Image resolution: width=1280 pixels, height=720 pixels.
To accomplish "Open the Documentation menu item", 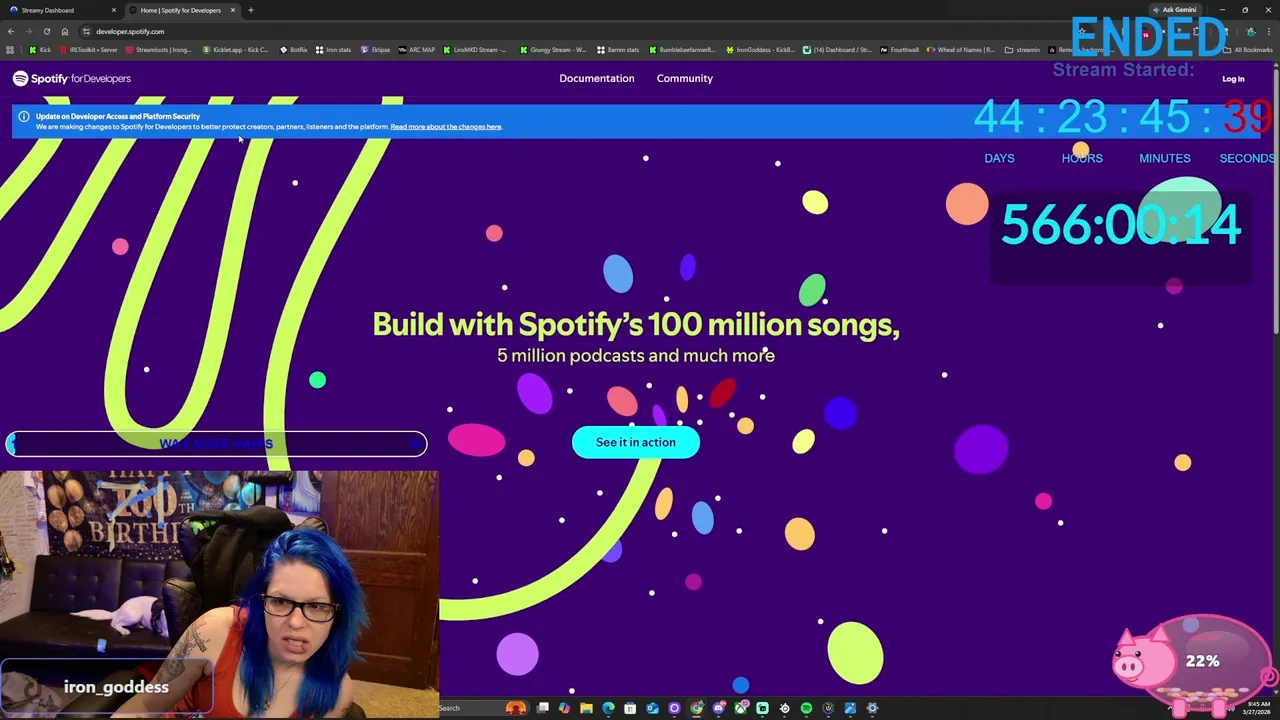I will [596, 78].
